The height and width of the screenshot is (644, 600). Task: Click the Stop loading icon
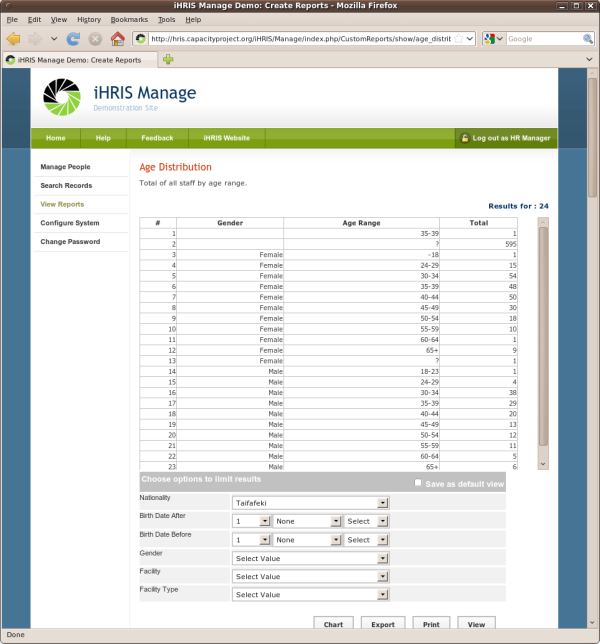95,39
